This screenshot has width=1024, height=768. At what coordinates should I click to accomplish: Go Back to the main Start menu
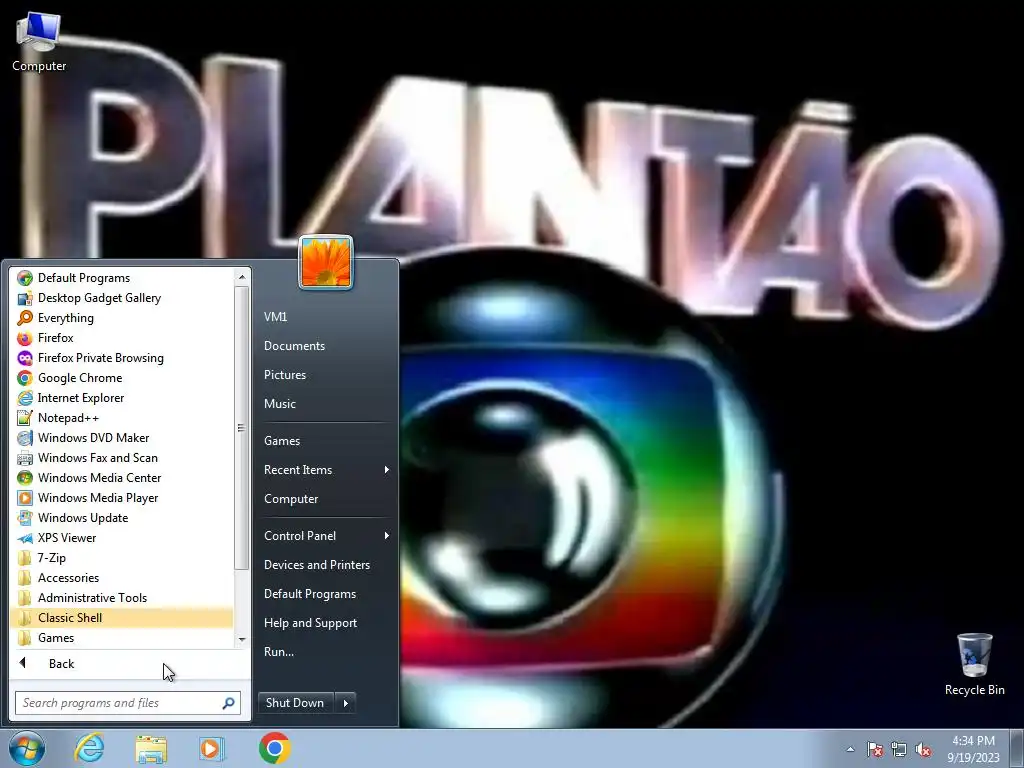(x=129, y=664)
